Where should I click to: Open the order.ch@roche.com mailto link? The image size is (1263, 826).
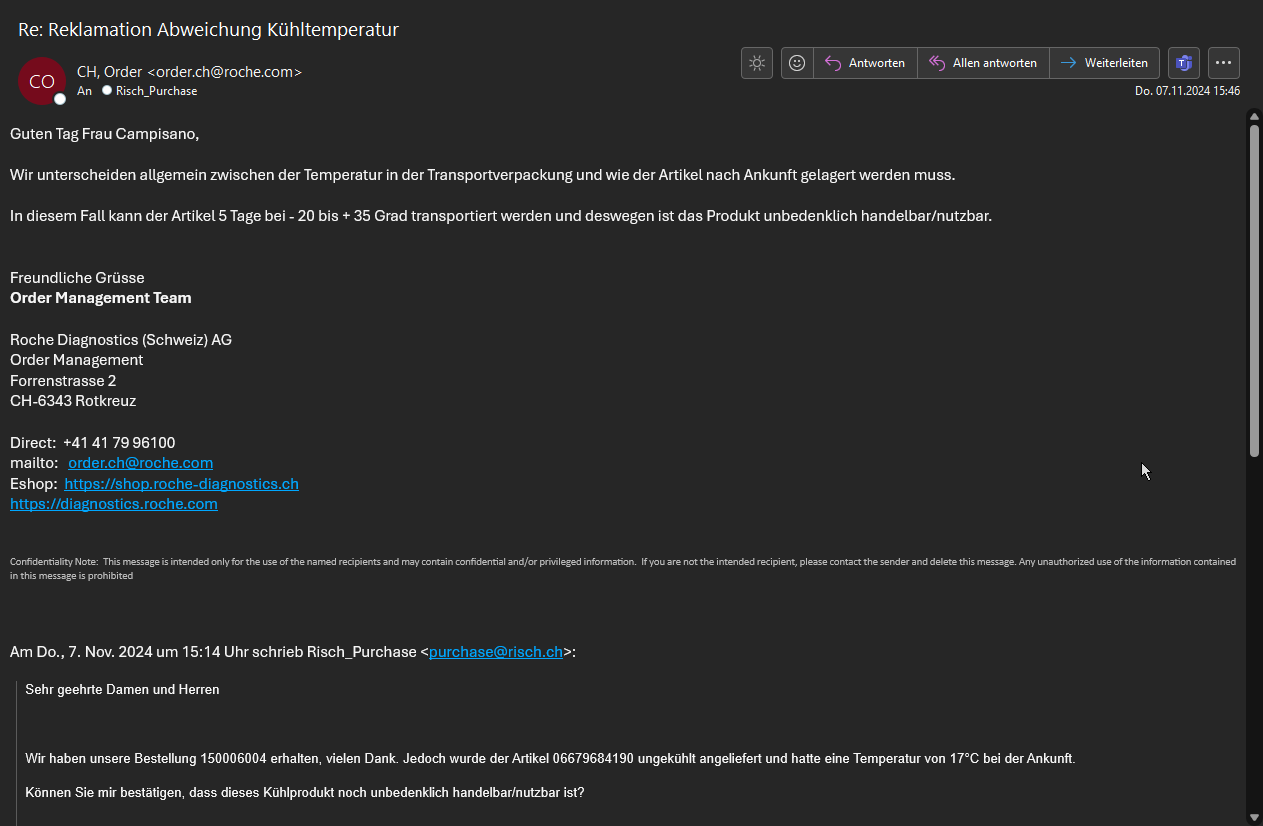140,463
